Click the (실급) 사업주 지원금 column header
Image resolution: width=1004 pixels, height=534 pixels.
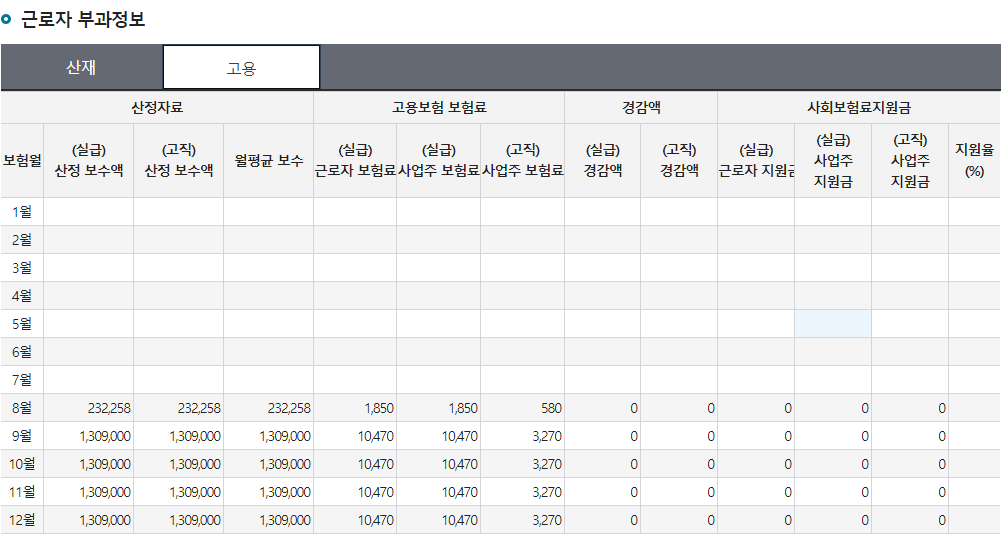coord(832,160)
